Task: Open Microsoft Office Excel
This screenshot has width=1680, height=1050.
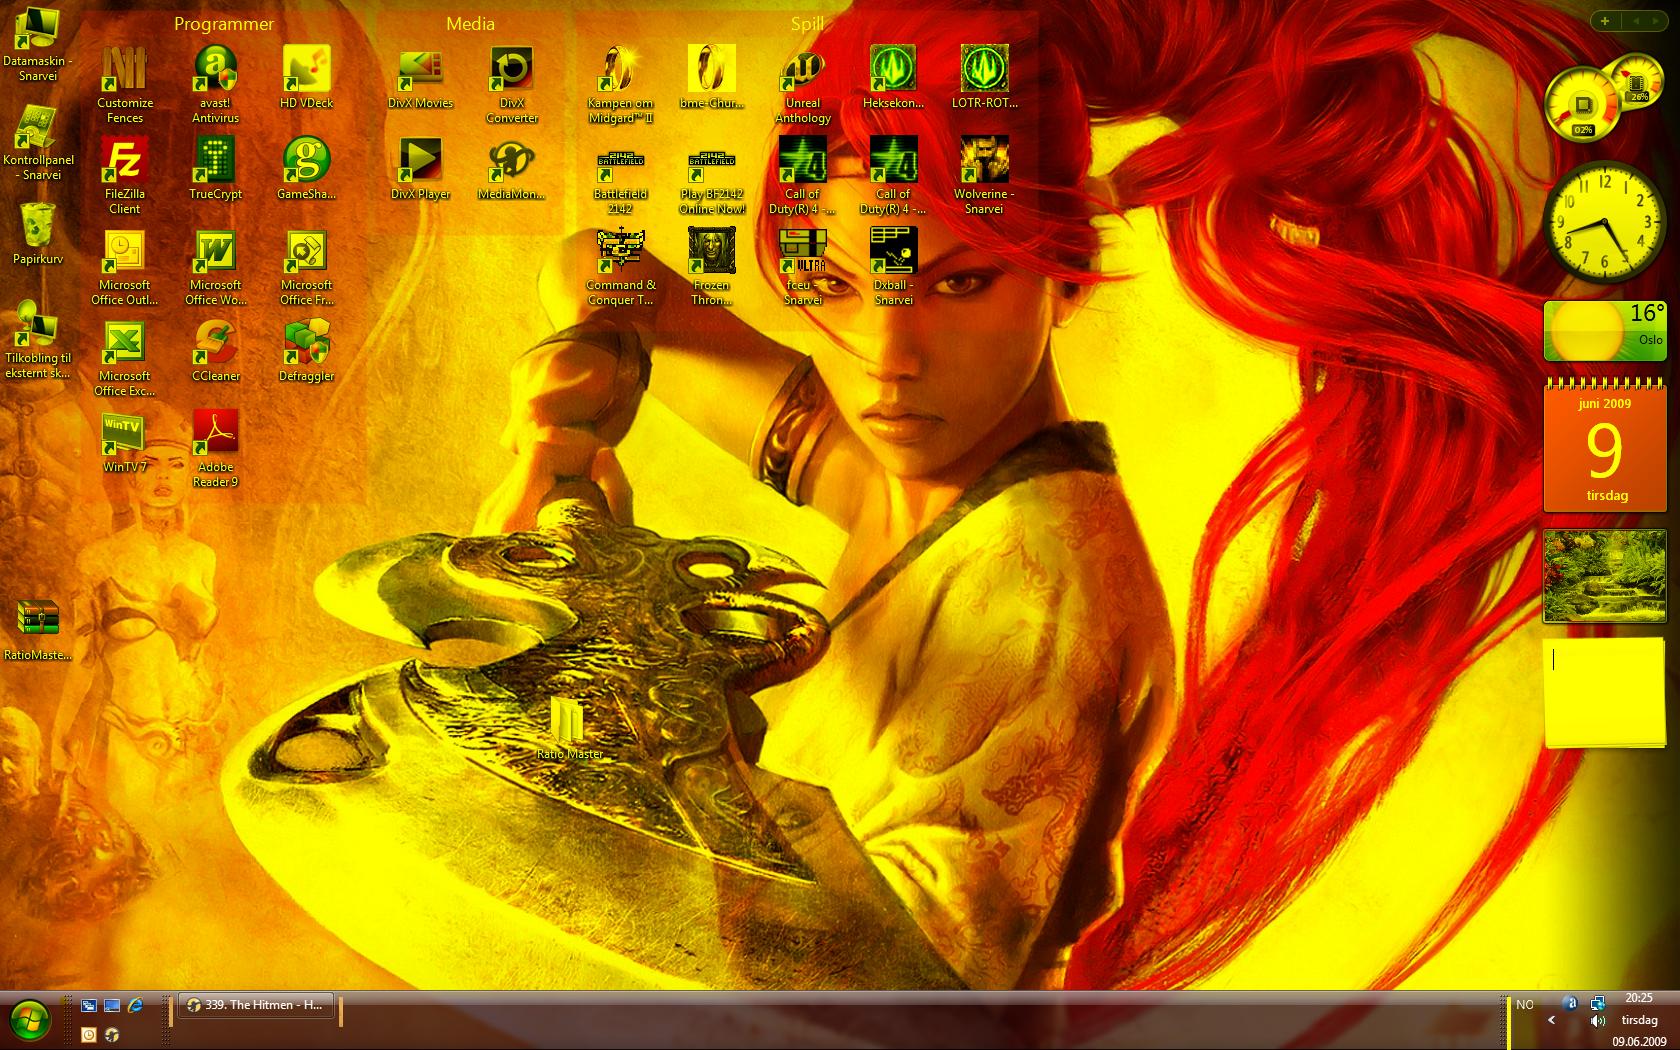Action: [x=124, y=358]
